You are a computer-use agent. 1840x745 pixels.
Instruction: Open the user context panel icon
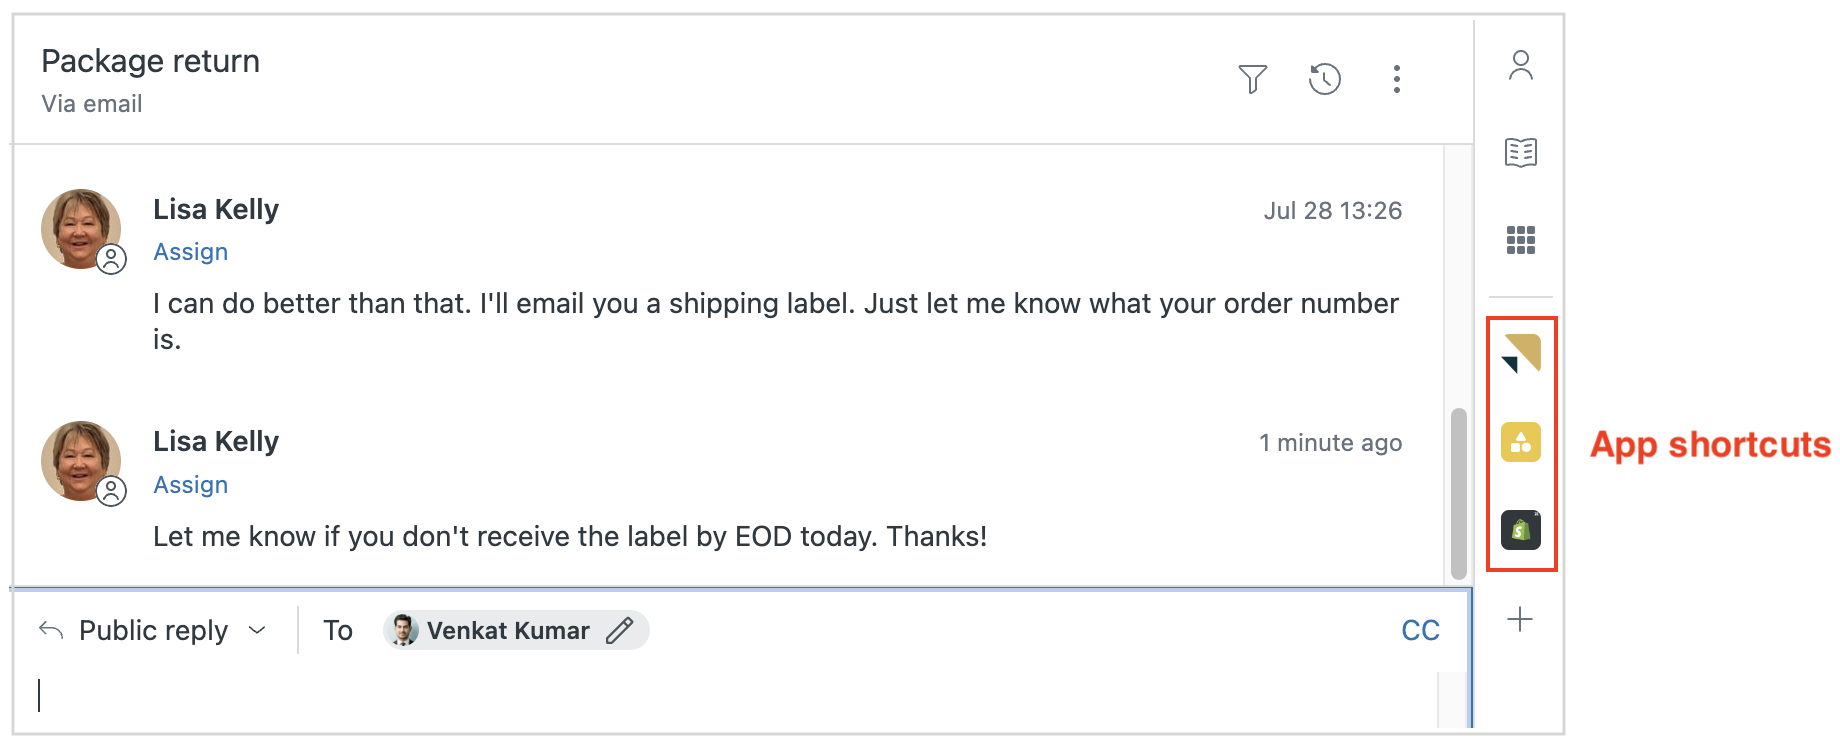point(1520,66)
